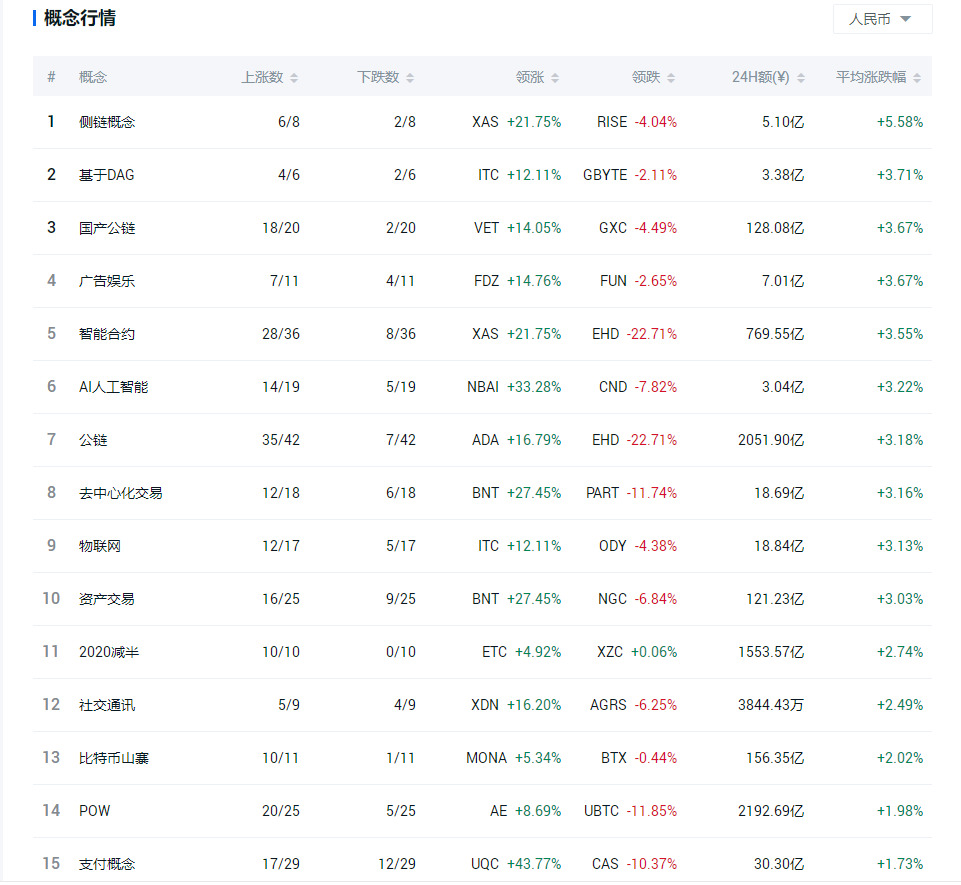
Task: Select the POW concept
Action: point(94,811)
